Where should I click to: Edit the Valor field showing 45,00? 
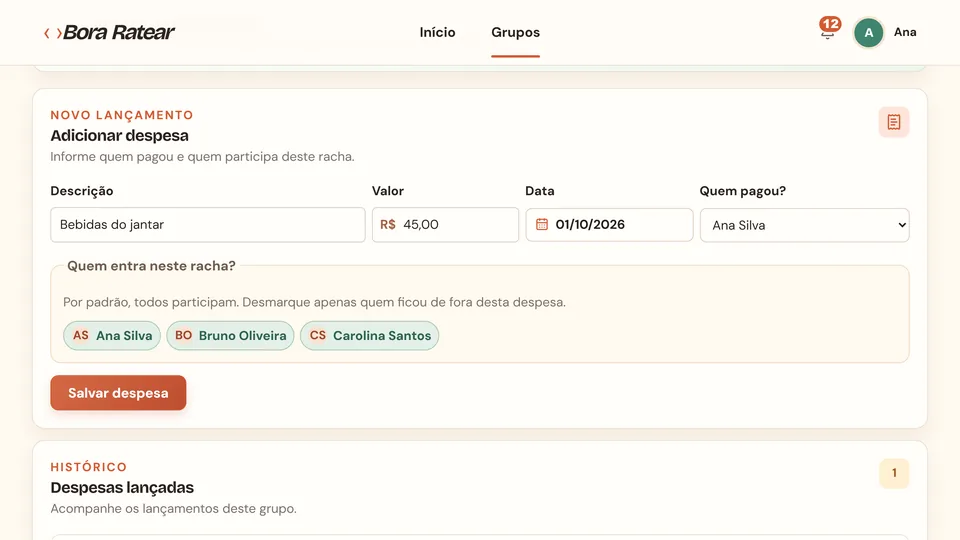click(446, 225)
